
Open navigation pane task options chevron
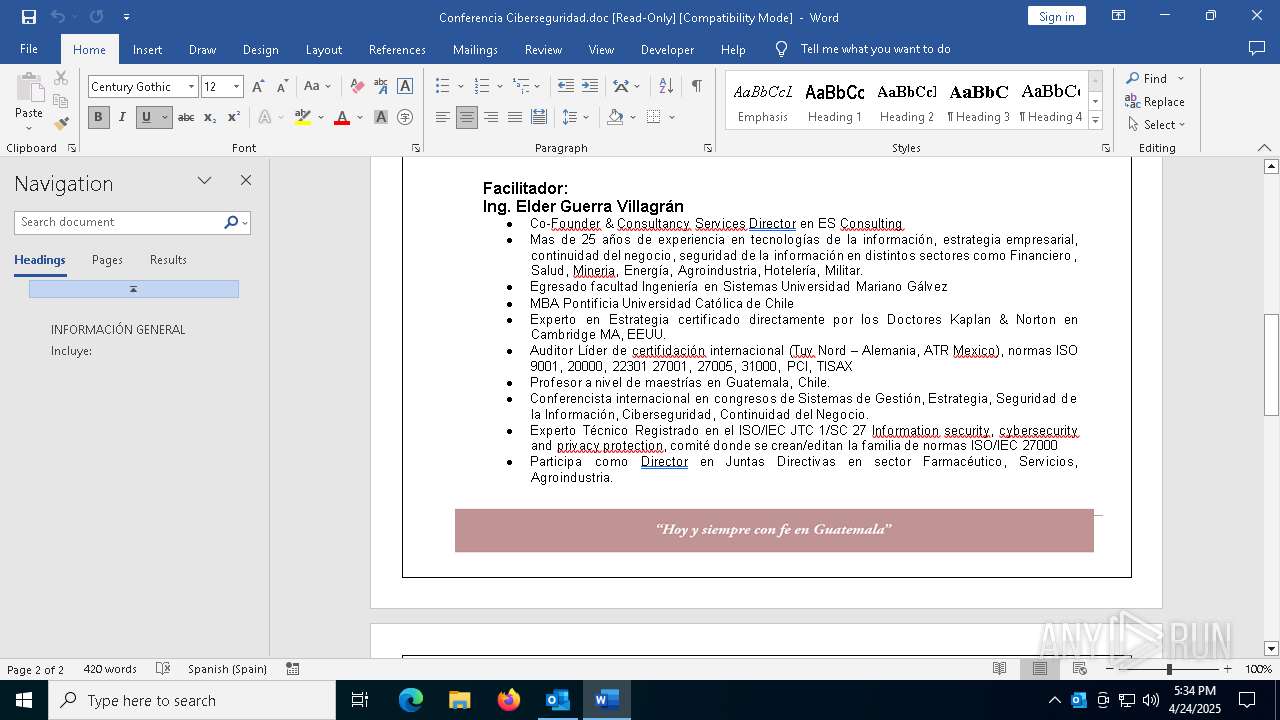[204, 181]
